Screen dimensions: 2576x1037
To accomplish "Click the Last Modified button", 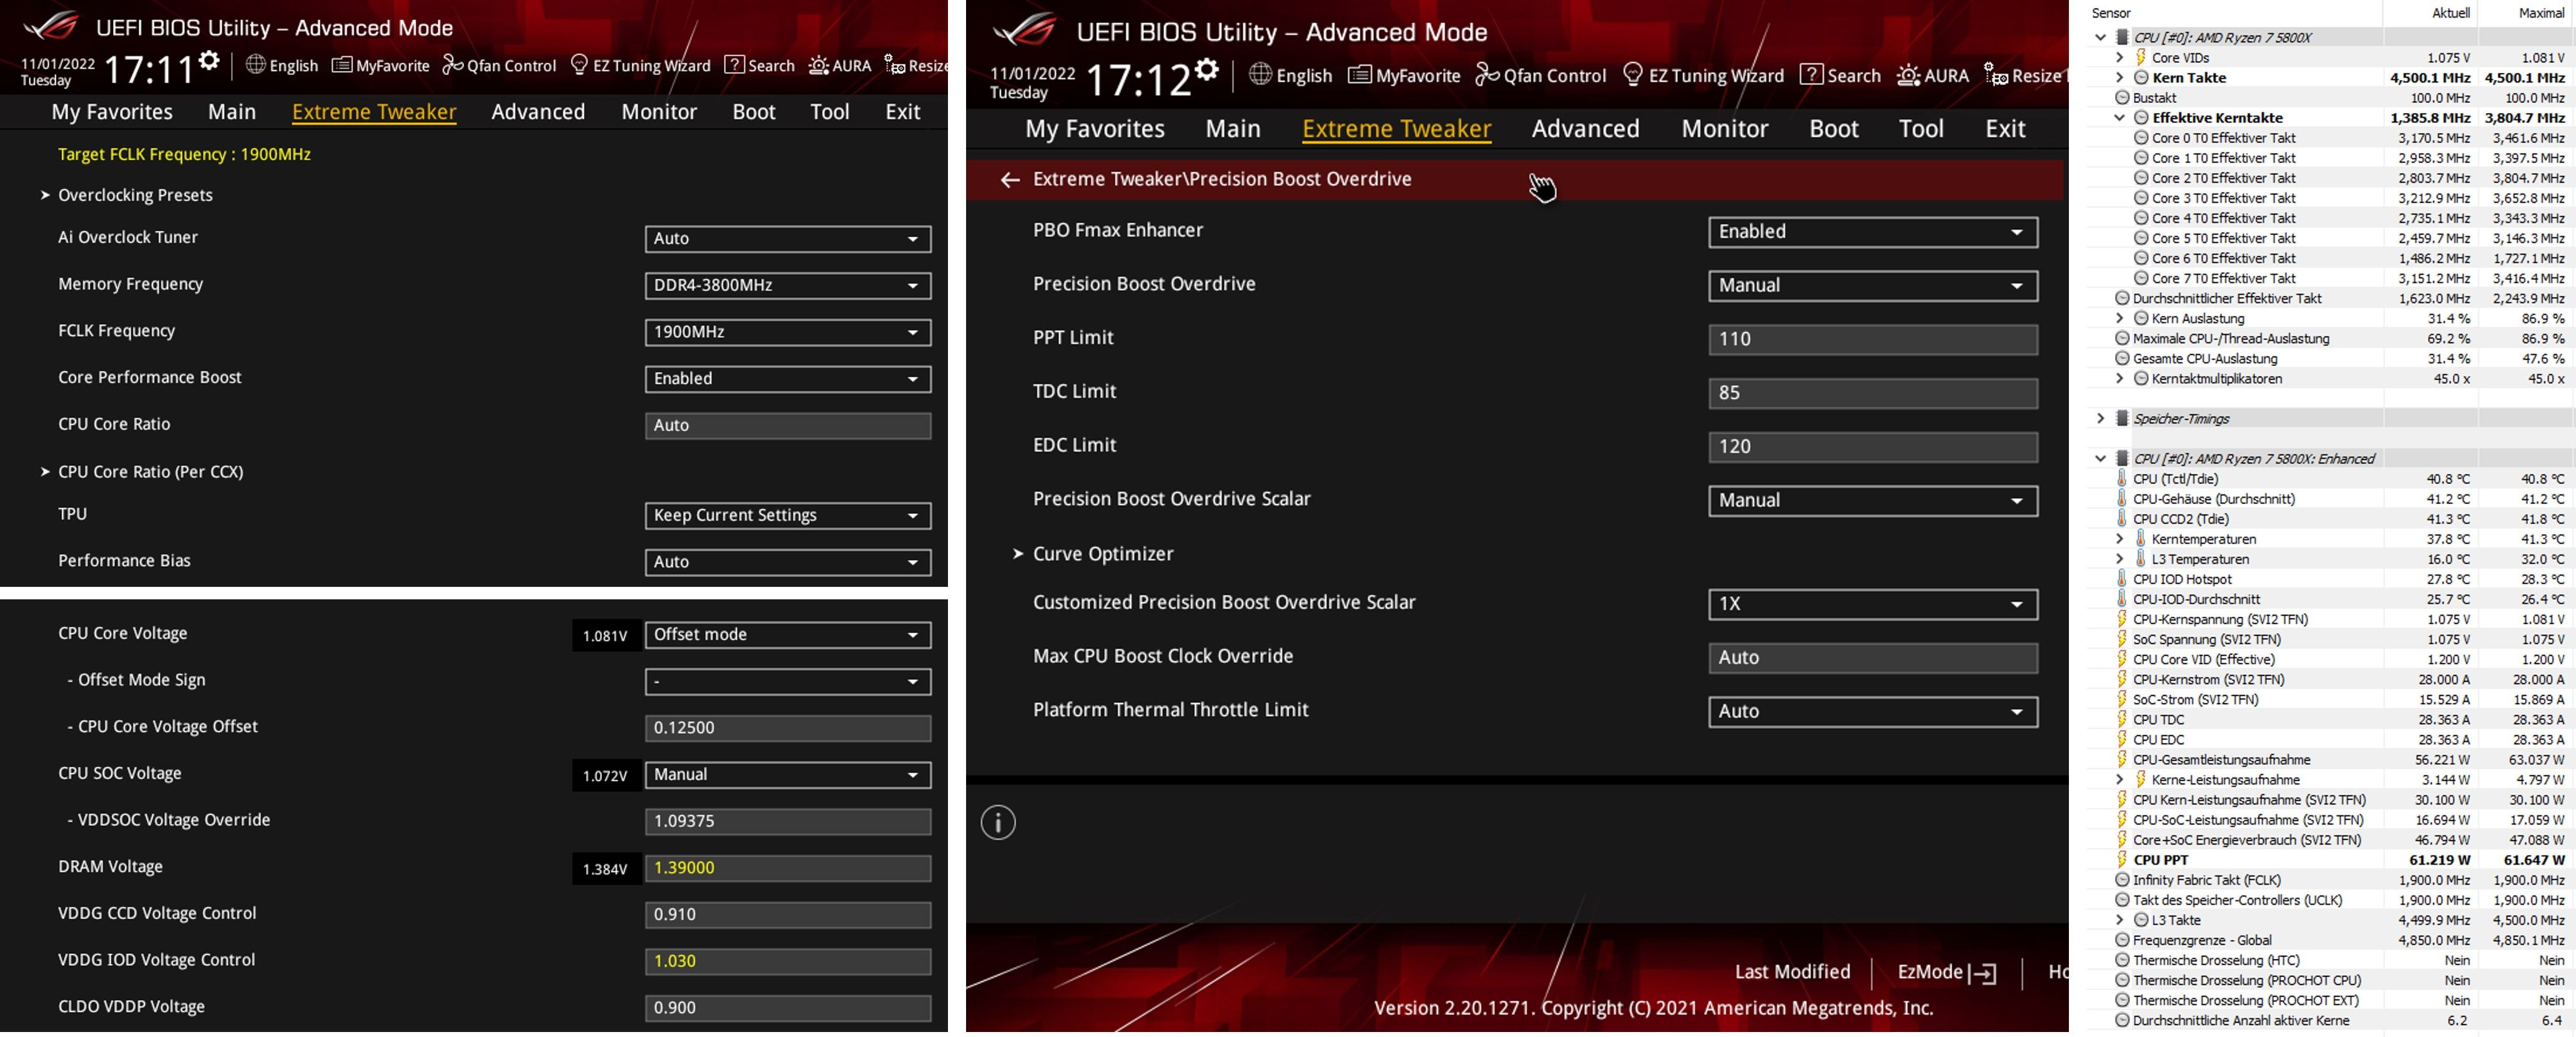I will click(x=1792, y=972).
